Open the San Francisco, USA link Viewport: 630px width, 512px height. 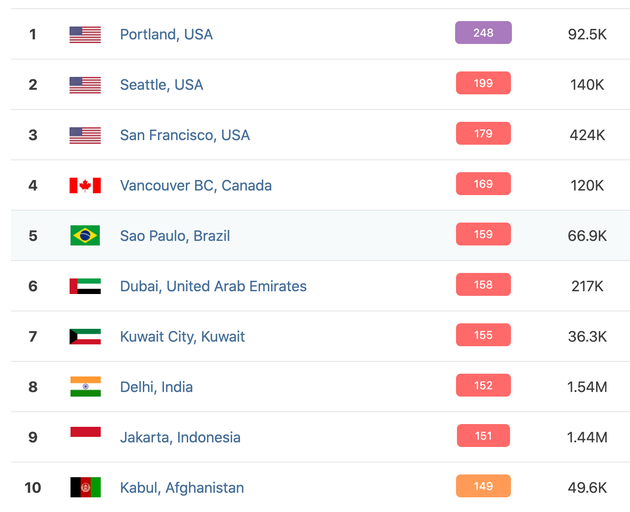tap(185, 135)
